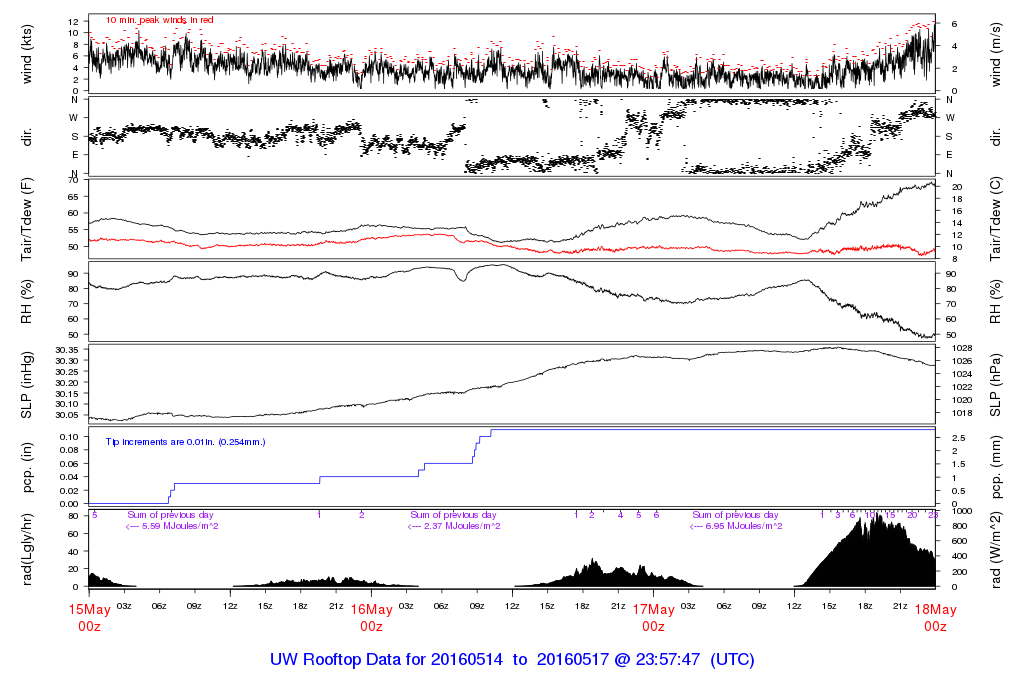Click the "0.06" precipitation tick value

(69, 464)
